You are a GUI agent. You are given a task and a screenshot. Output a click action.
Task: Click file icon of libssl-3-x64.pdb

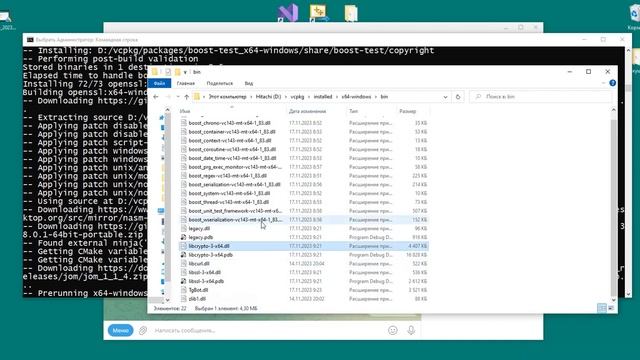tap(184, 281)
